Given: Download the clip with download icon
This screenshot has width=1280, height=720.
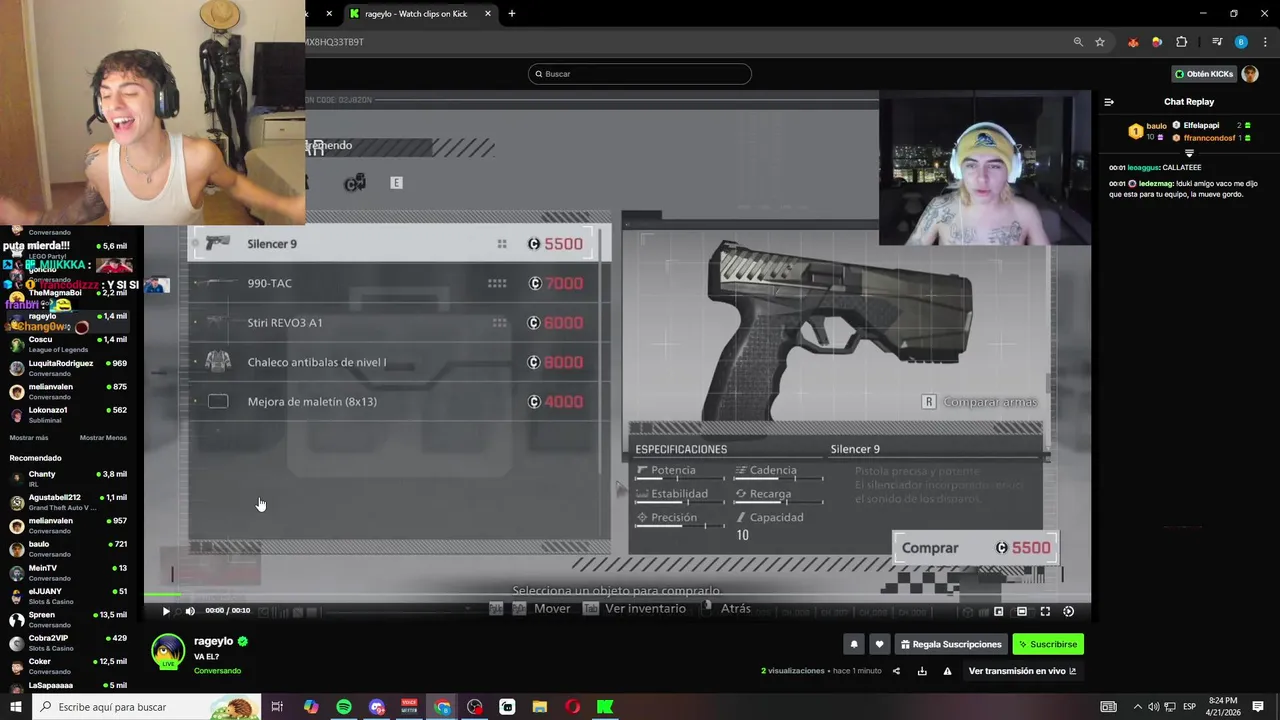Looking at the screenshot, I should tap(922, 671).
